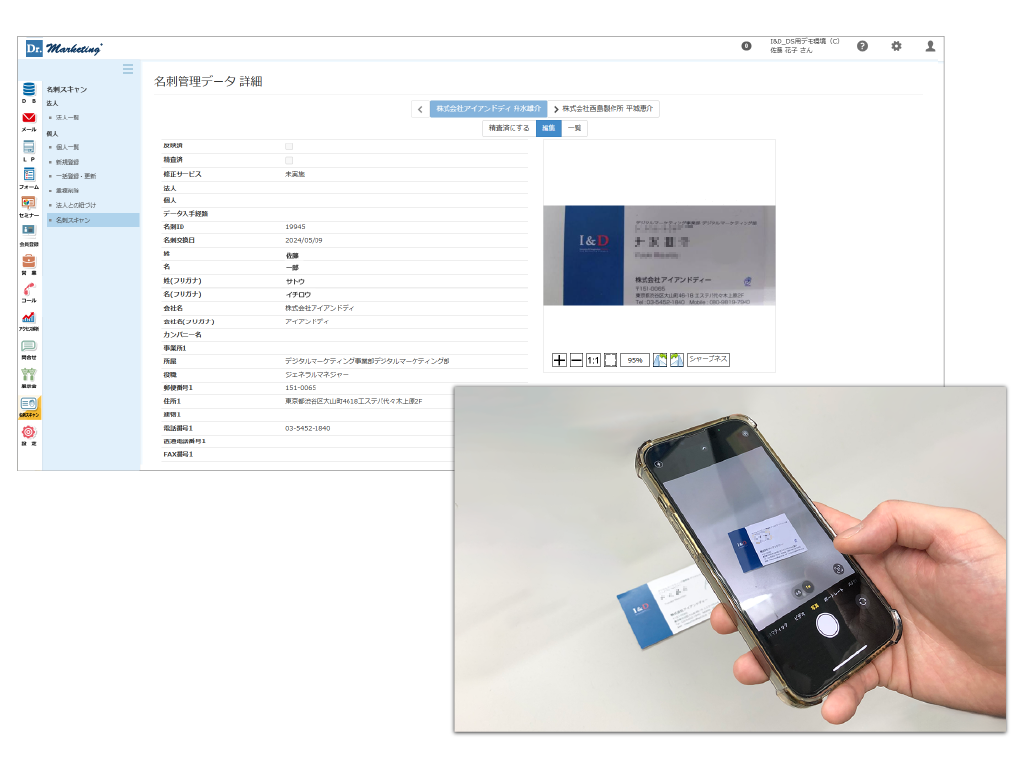Collapse the sidebar with hamburger icon
This screenshot has width=1024, height=768.
click(128, 69)
